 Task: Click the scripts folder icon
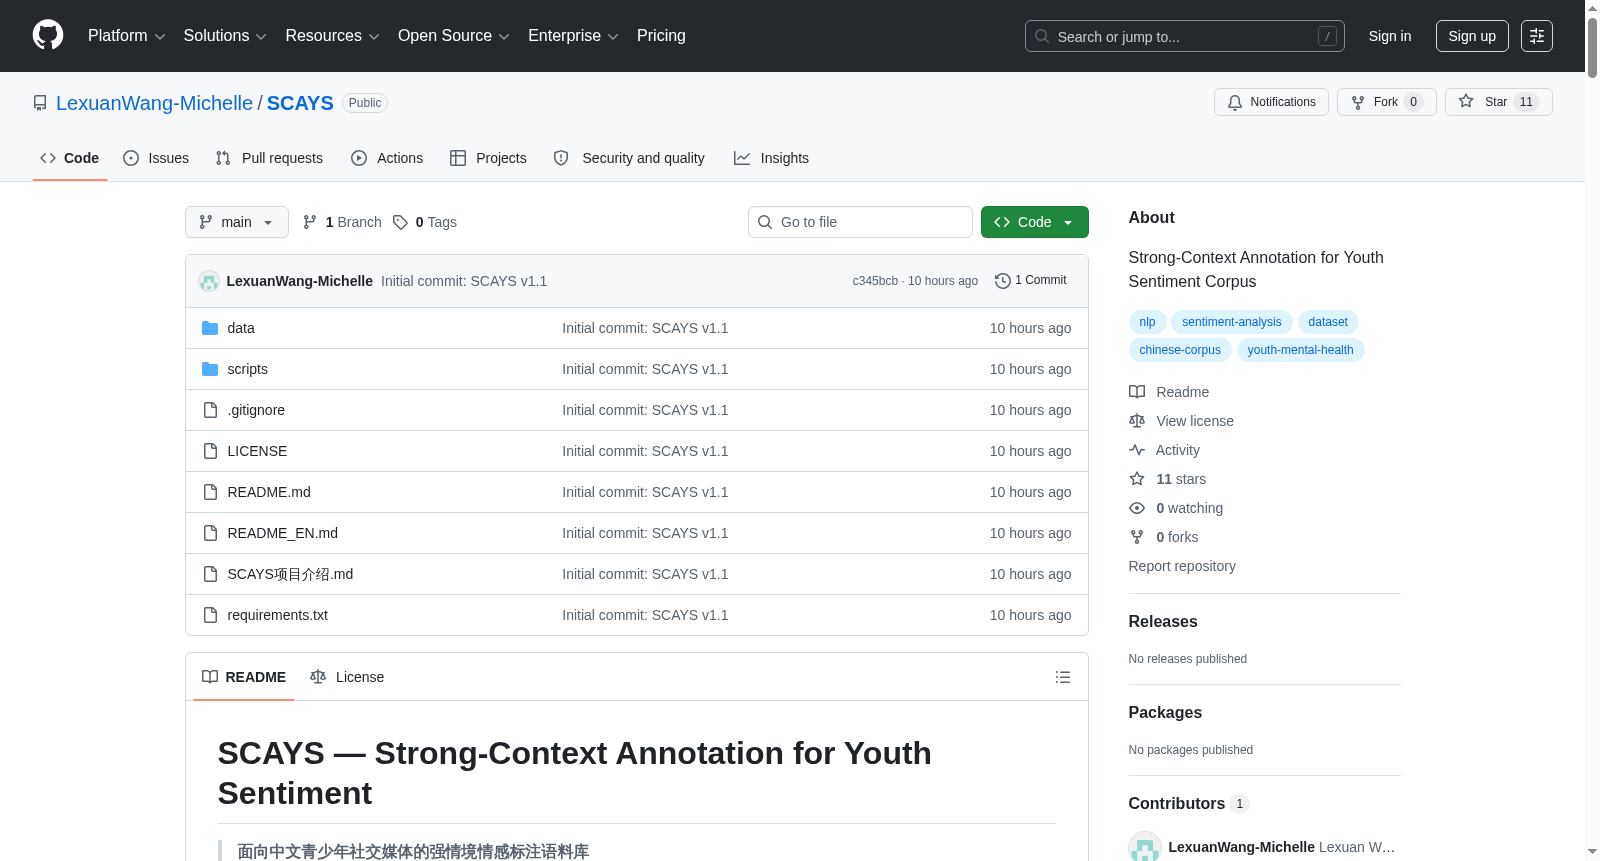(x=210, y=369)
